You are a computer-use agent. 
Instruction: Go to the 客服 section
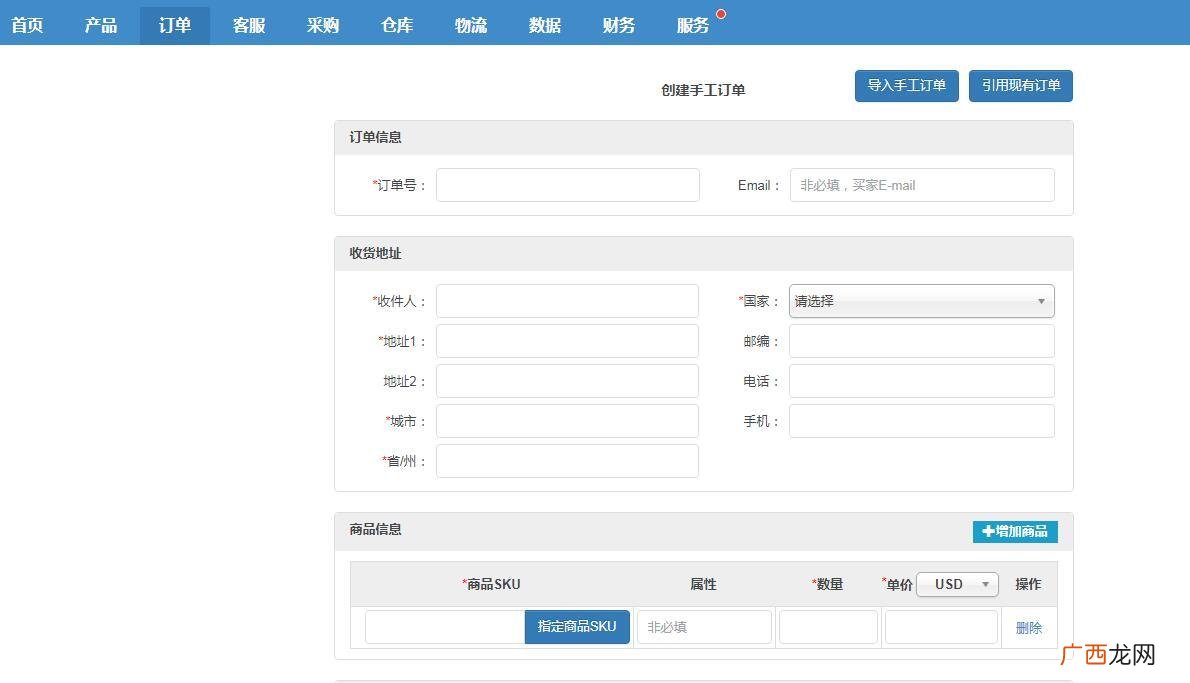(249, 25)
